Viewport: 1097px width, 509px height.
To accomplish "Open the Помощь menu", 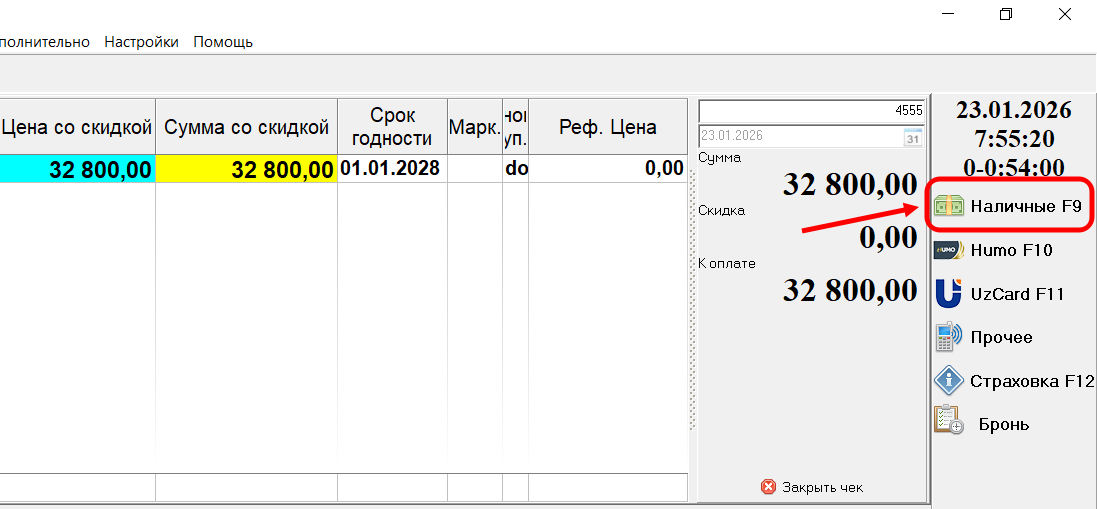I will [222, 42].
